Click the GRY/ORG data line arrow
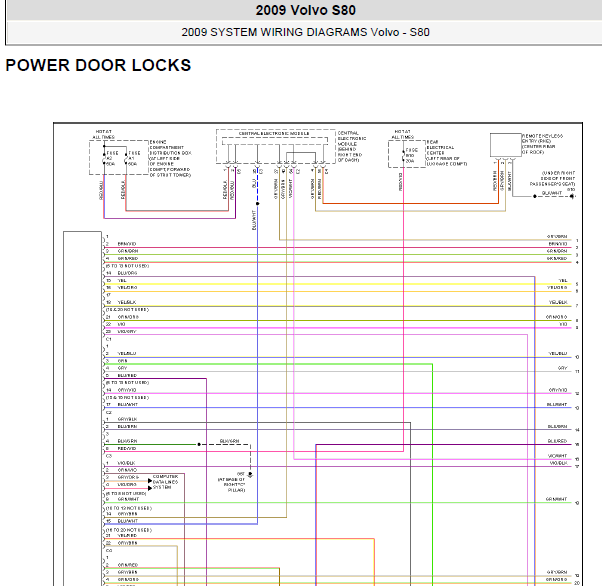 [x=150, y=481]
